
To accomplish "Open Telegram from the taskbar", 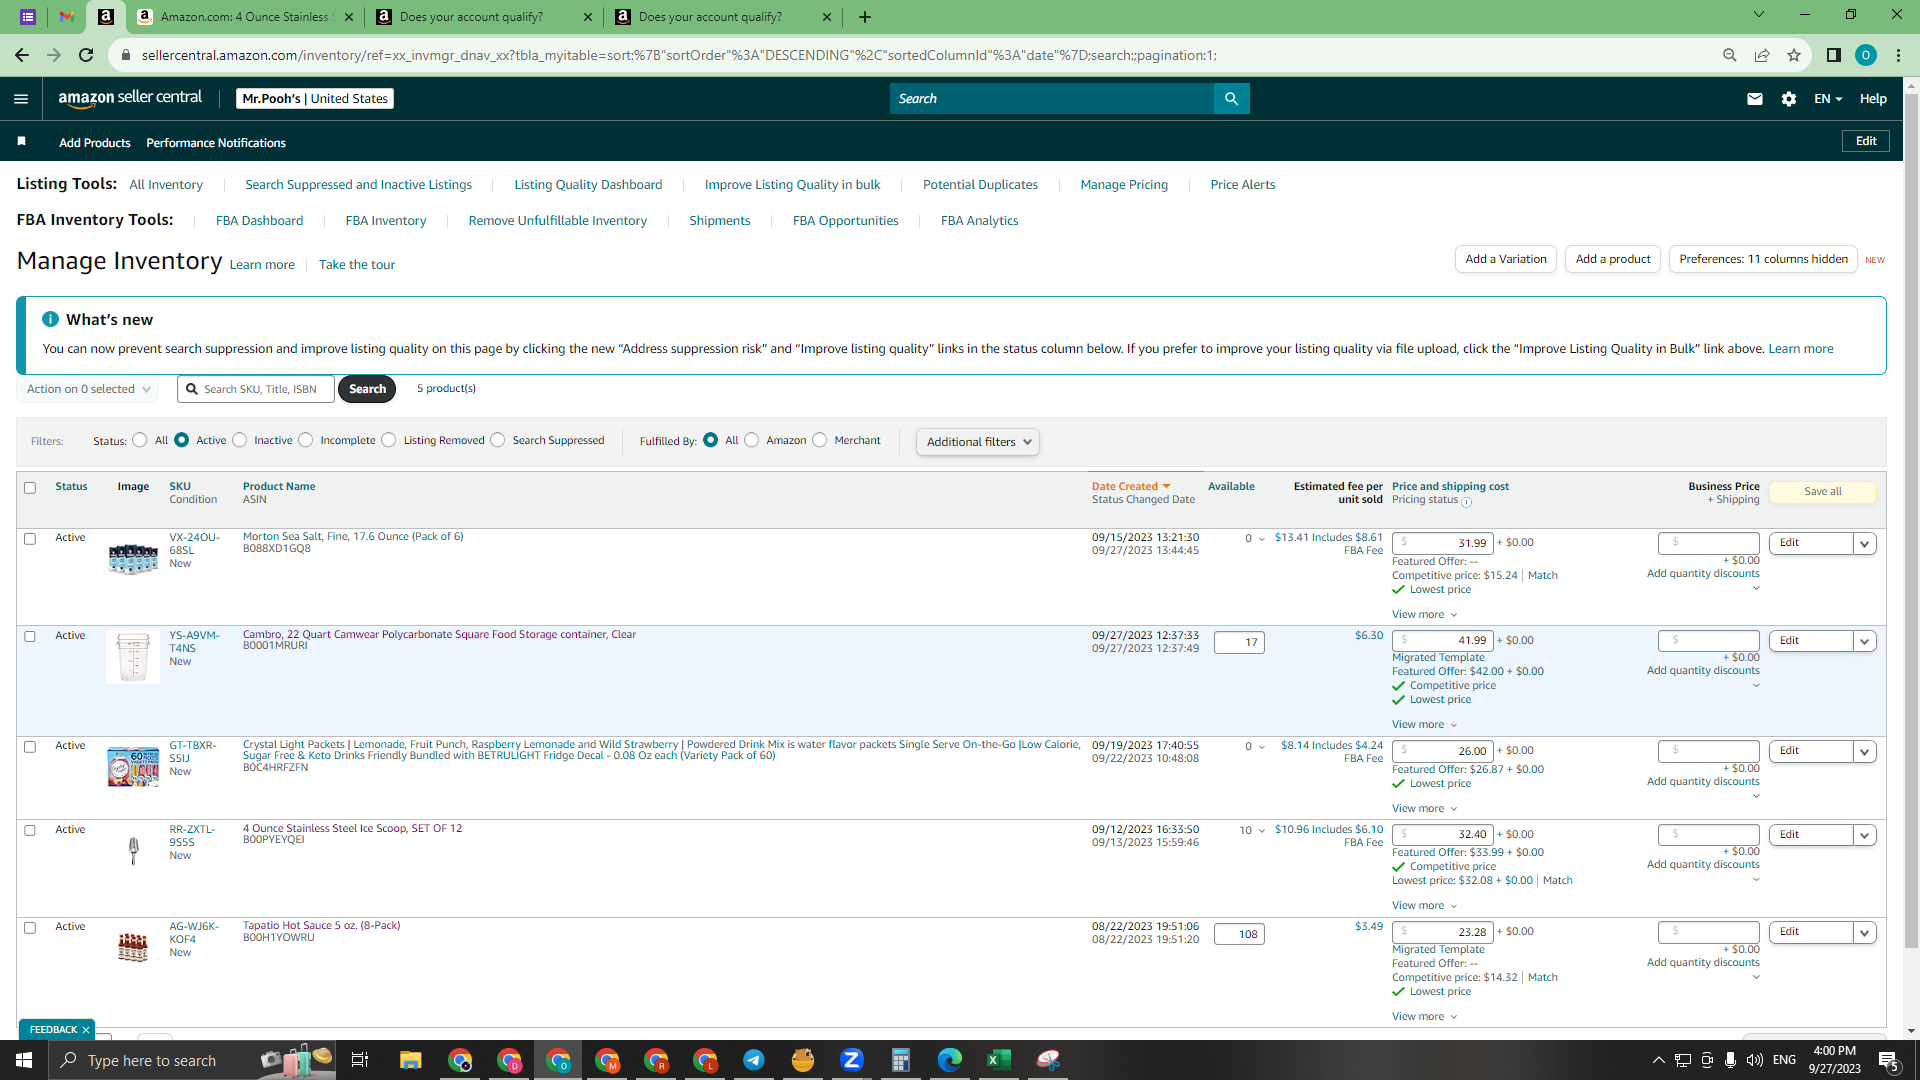I will (x=753, y=1060).
